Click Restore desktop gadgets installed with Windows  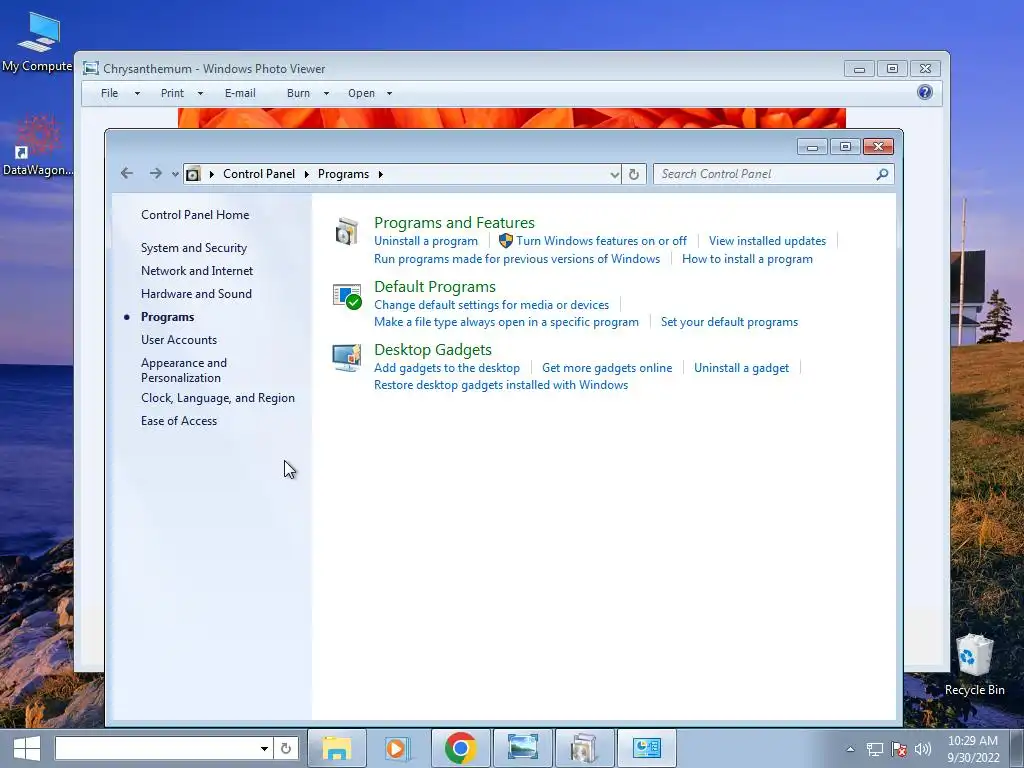coord(501,385)
